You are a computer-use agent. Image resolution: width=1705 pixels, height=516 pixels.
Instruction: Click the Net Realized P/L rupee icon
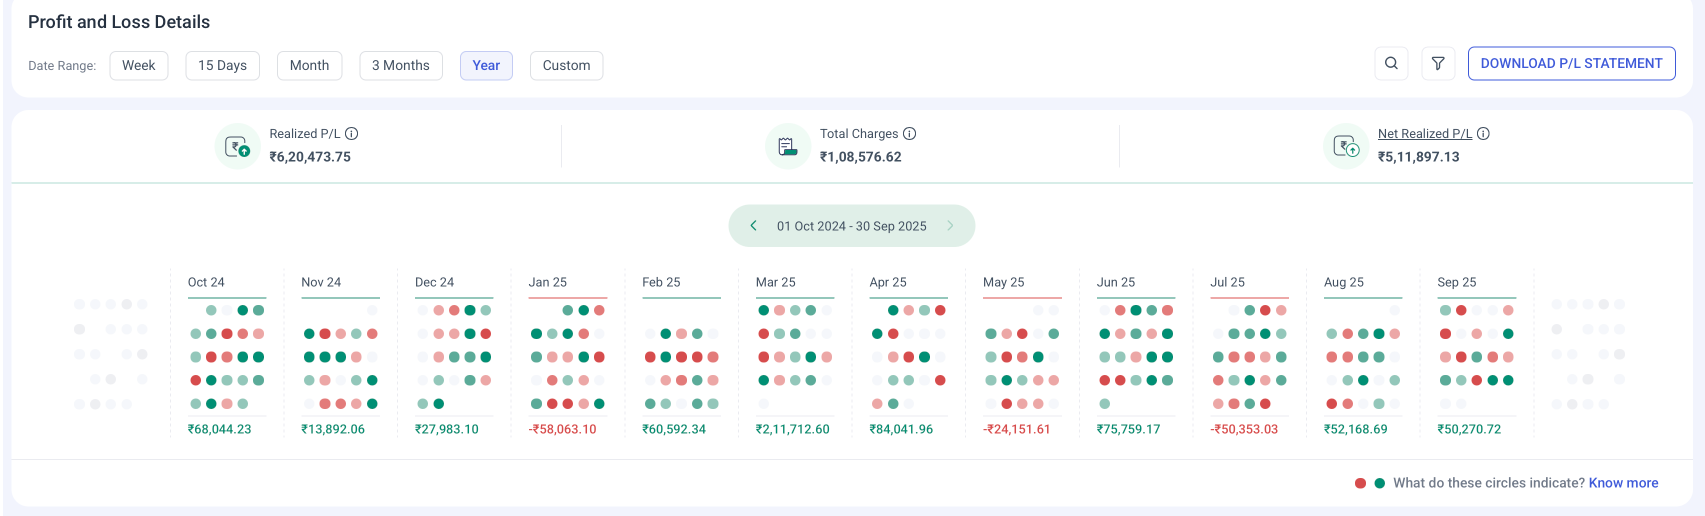[x=1346, y=147]
